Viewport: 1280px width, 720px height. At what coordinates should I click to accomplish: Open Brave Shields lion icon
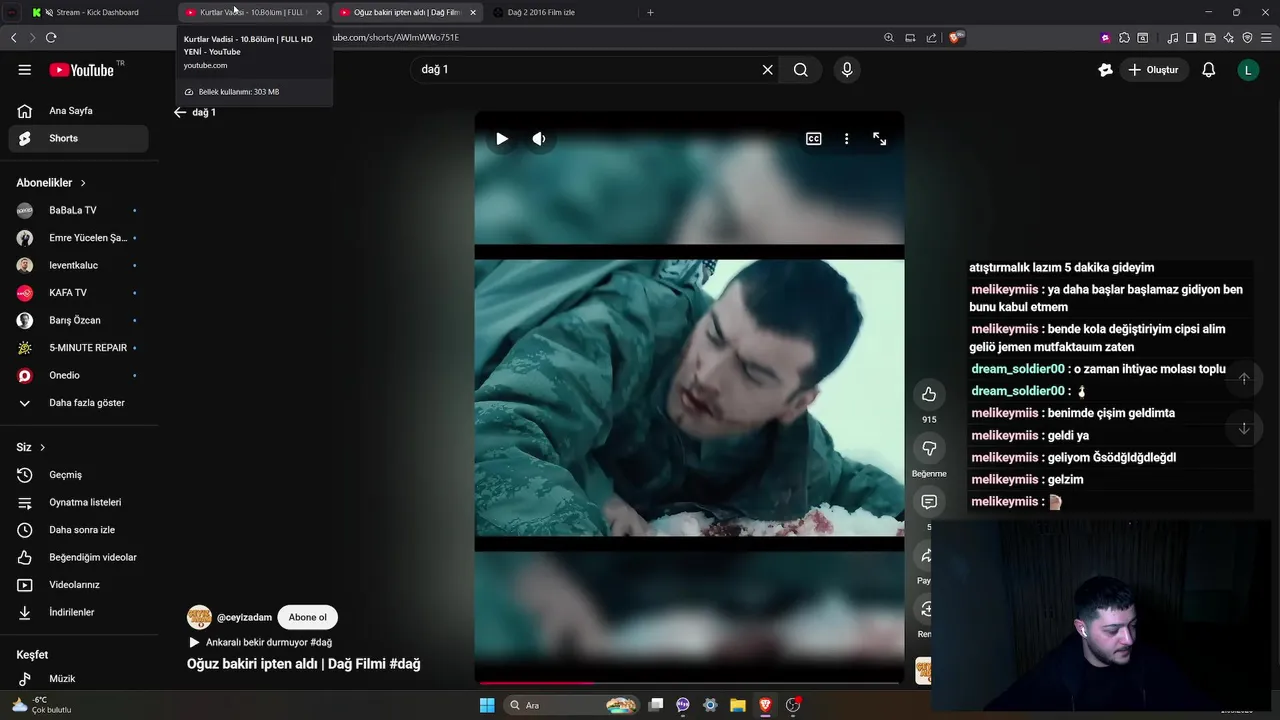[956, 37]
